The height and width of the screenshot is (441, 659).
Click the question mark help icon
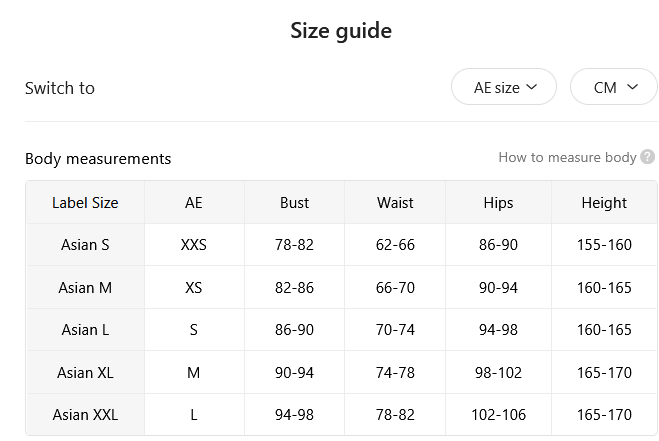click(647, 157)
